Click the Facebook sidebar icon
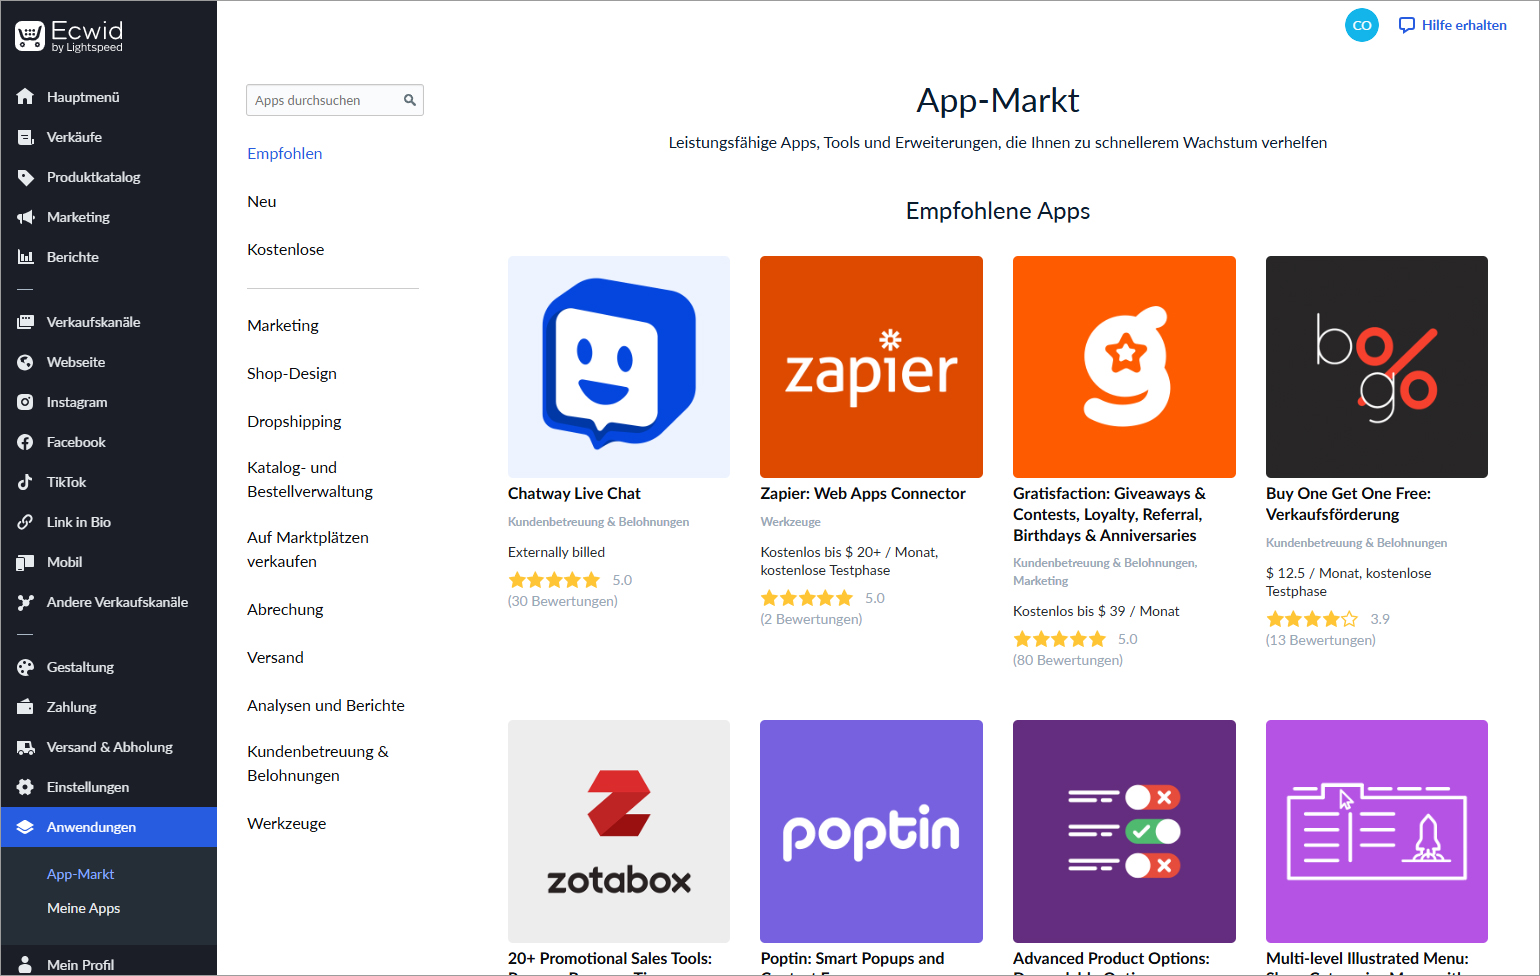1540x976 pixels. (25, 442)
